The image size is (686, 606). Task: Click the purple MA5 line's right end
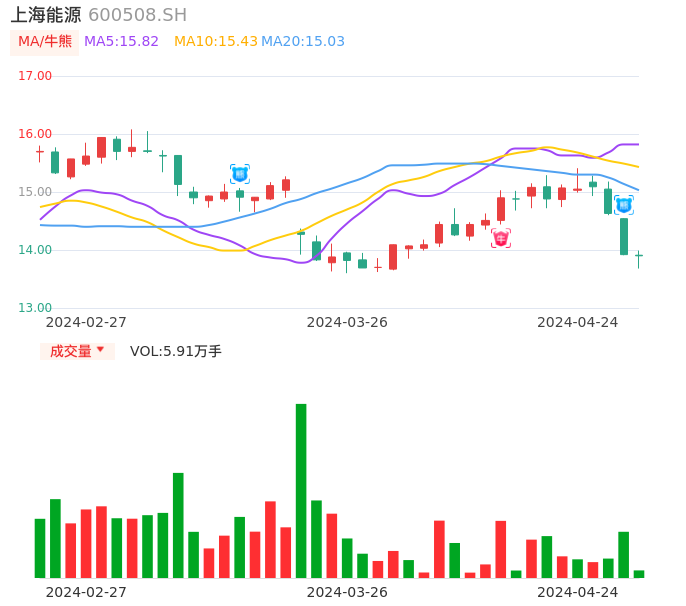635,145
